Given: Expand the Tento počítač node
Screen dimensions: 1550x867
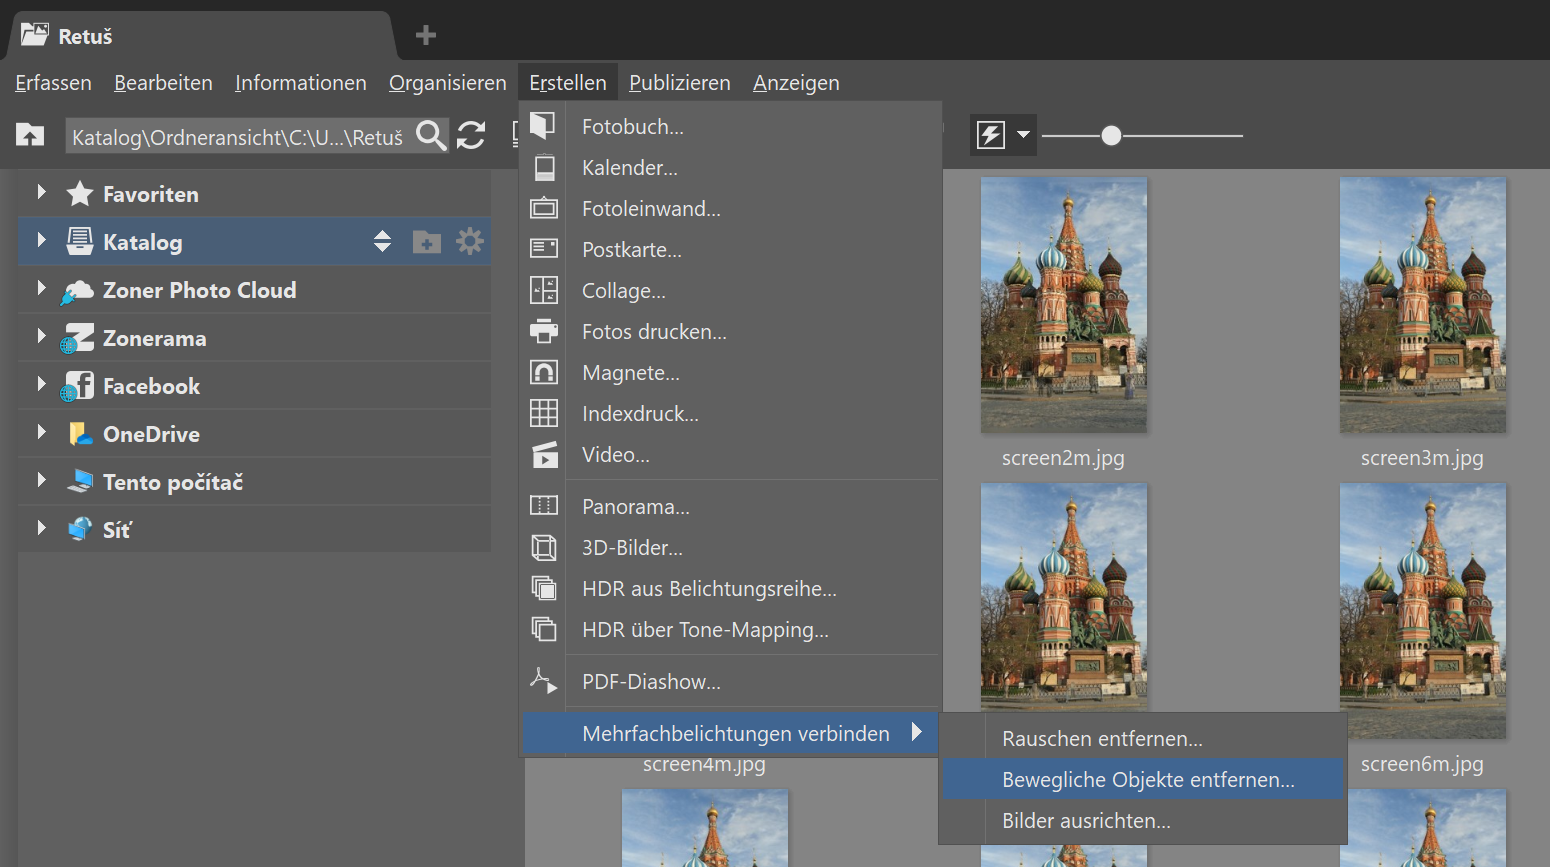Looking at the screenshot, I should click(x=41, y=480).
